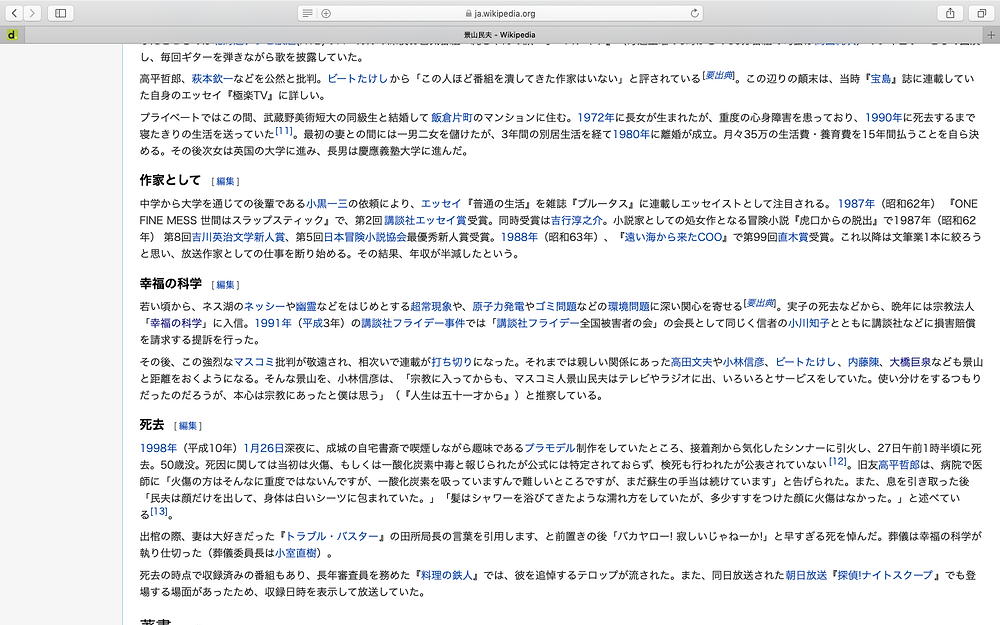Go back to the previous page

[x=14, y=13]
